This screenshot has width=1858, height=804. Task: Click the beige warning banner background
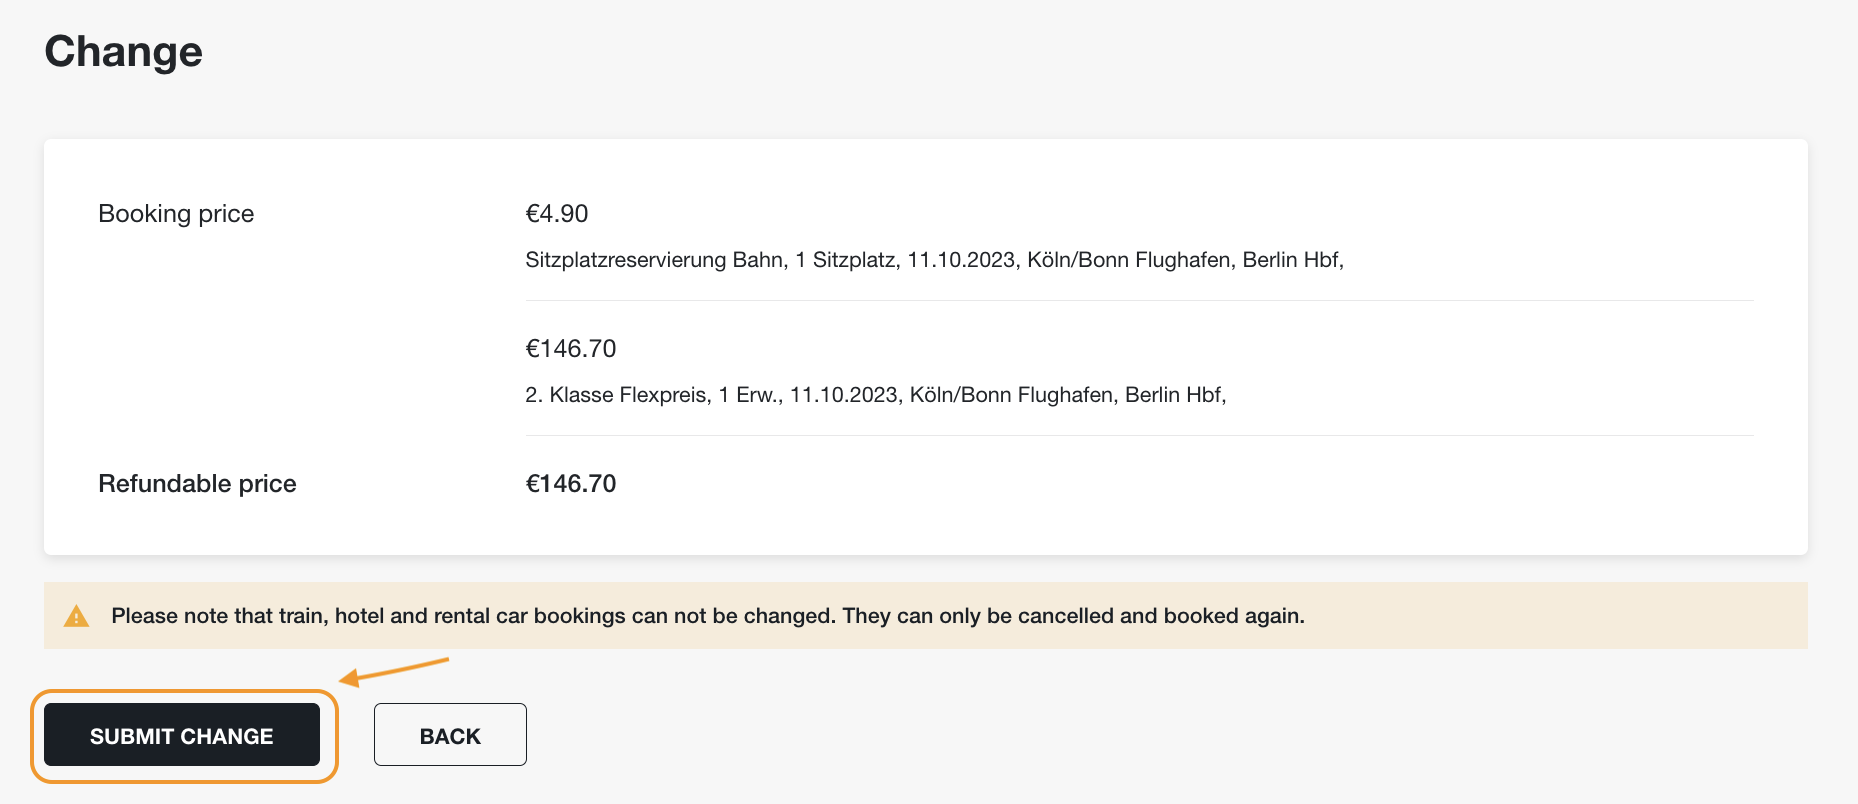coord(926,616)
